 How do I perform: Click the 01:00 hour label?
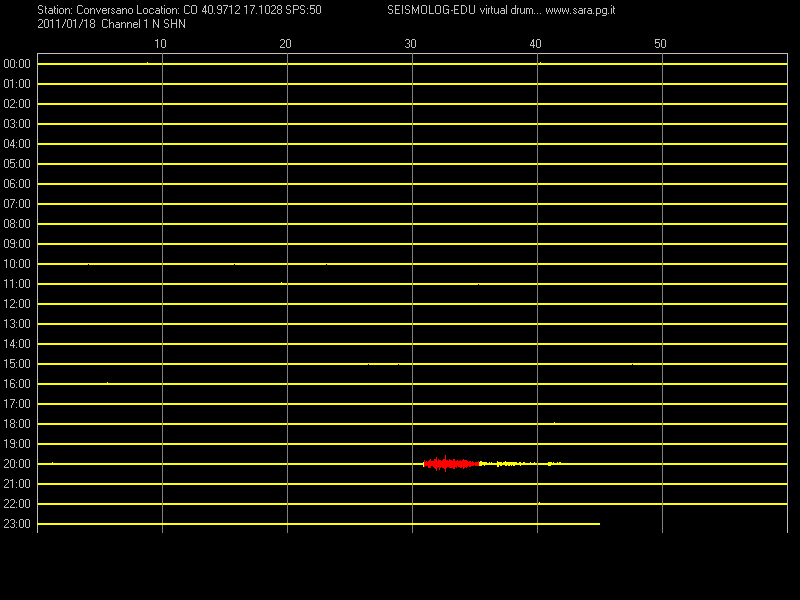coord(17,84)
